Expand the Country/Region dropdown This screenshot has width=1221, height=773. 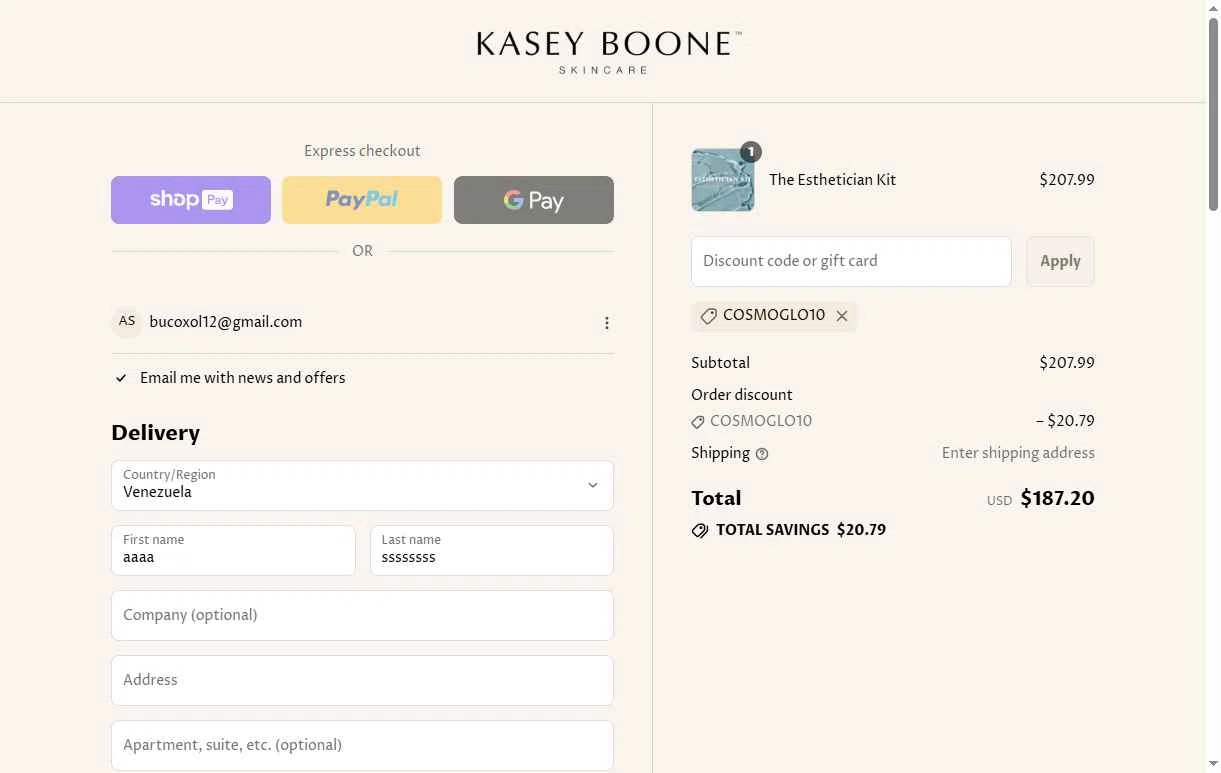362,485
